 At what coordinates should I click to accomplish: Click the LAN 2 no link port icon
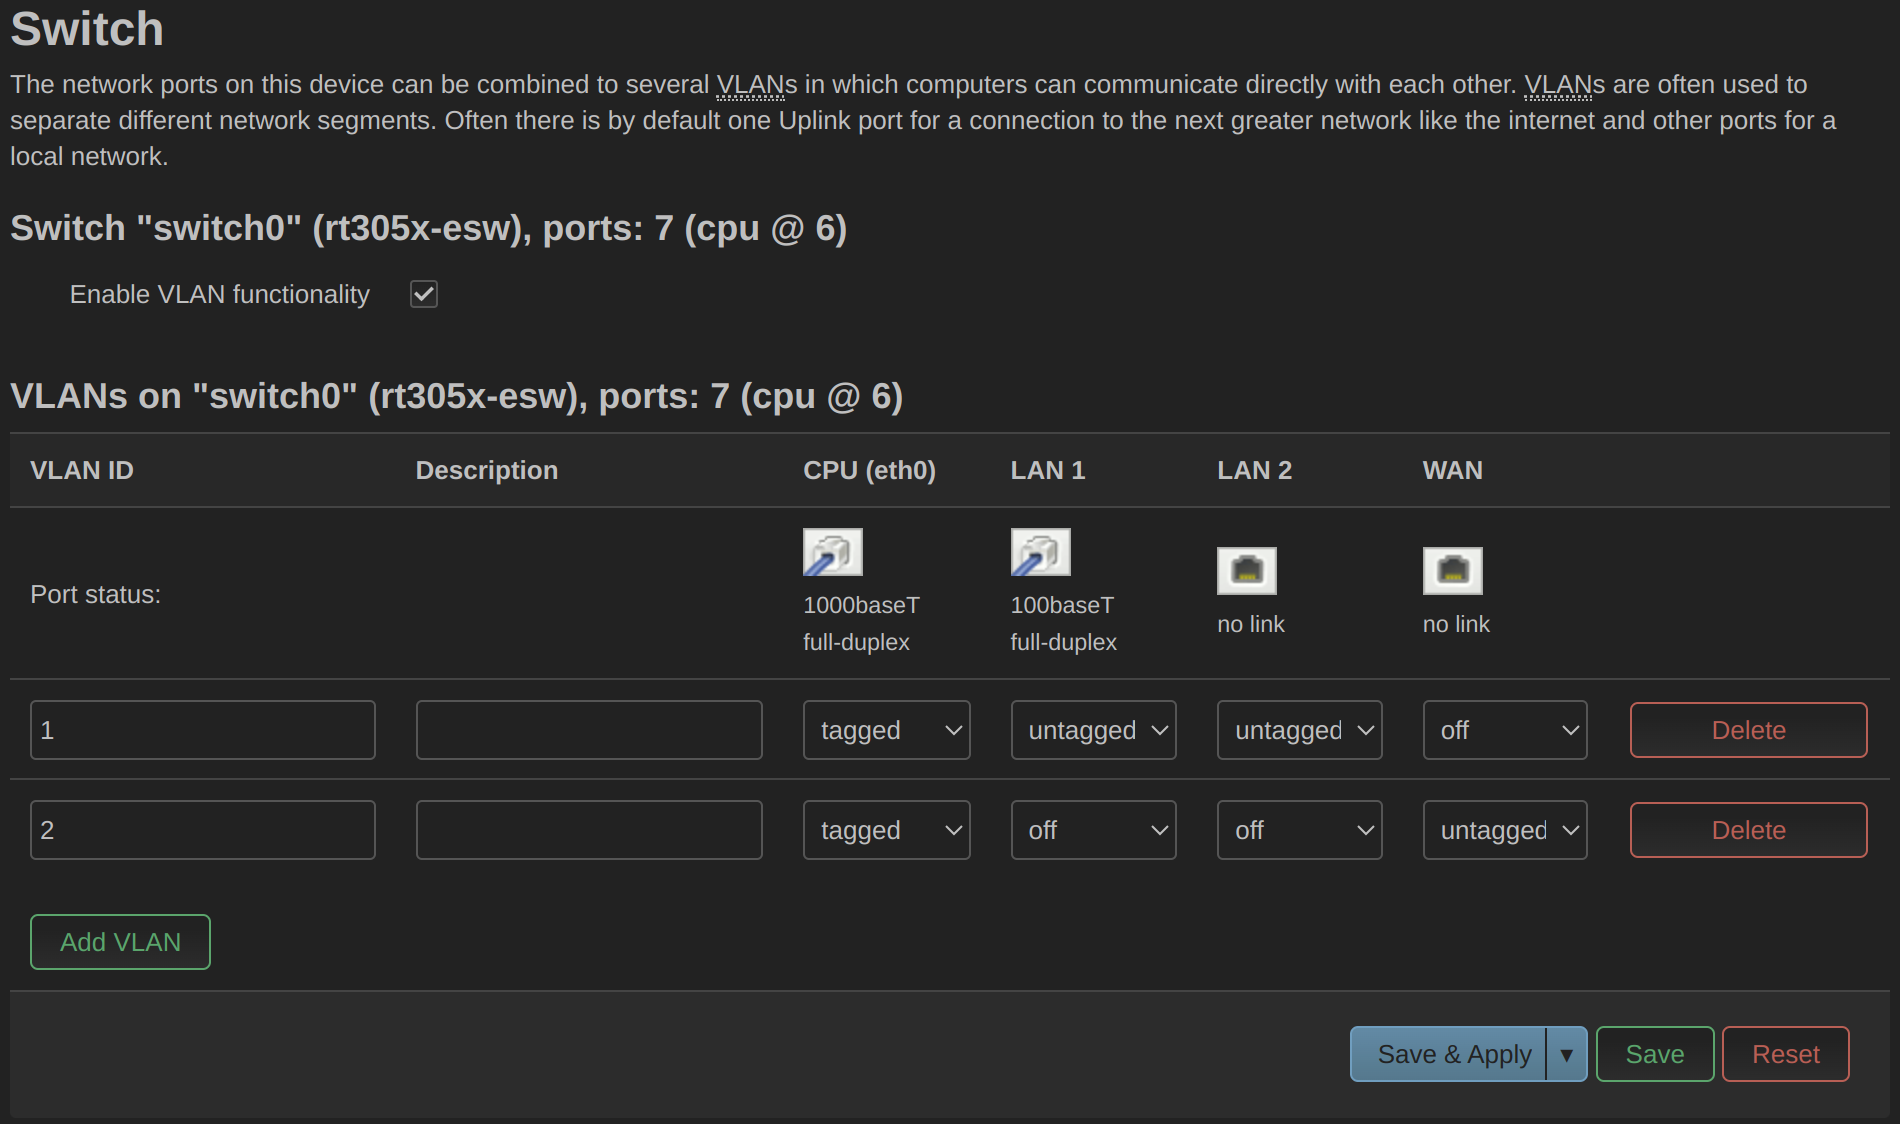1246,571
